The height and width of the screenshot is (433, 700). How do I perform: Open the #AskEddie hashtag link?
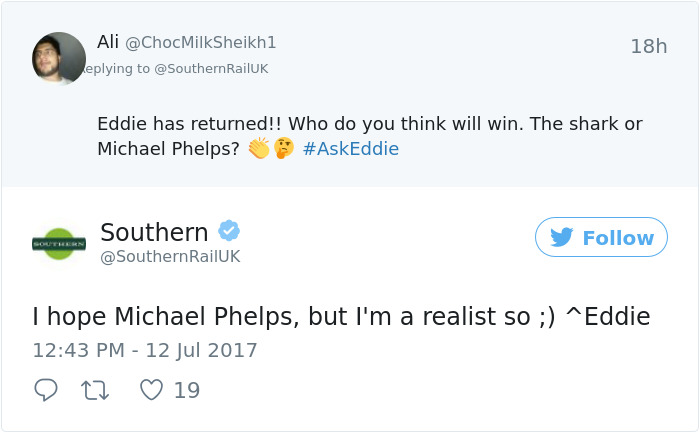coord(350,149)
